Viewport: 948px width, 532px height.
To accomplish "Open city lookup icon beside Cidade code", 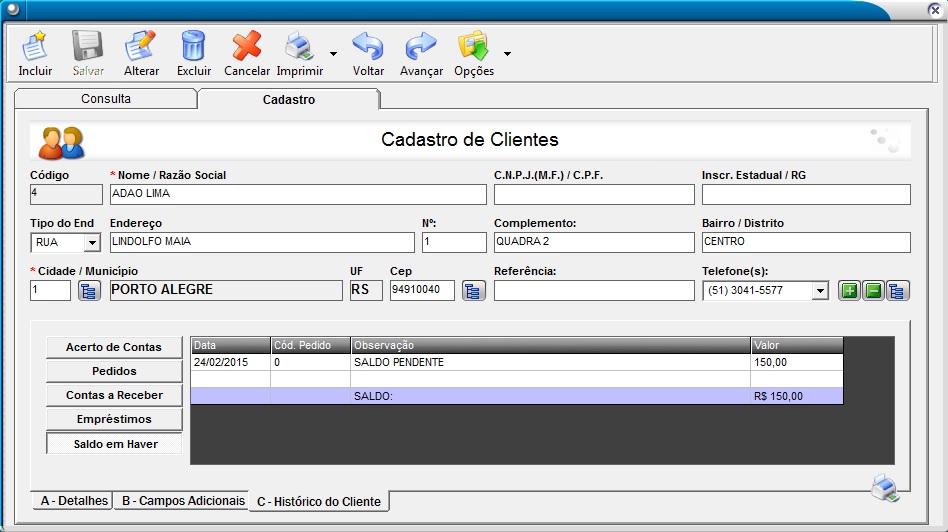I will click(89, 291).
